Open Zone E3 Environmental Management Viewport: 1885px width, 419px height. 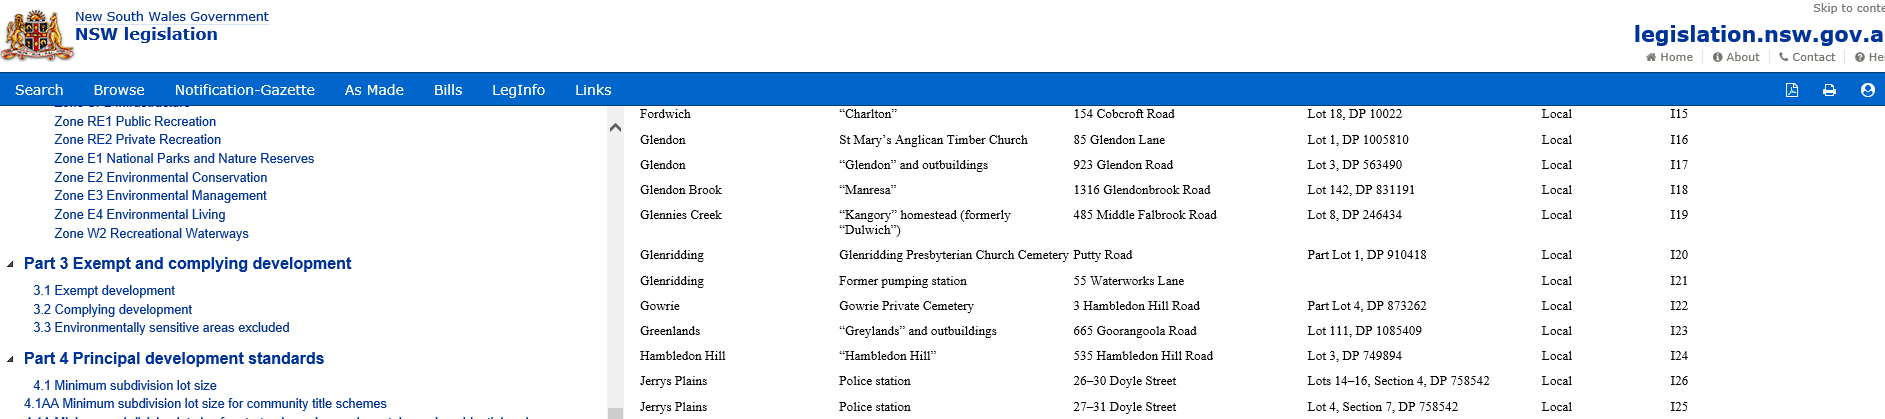pos(160,196)
